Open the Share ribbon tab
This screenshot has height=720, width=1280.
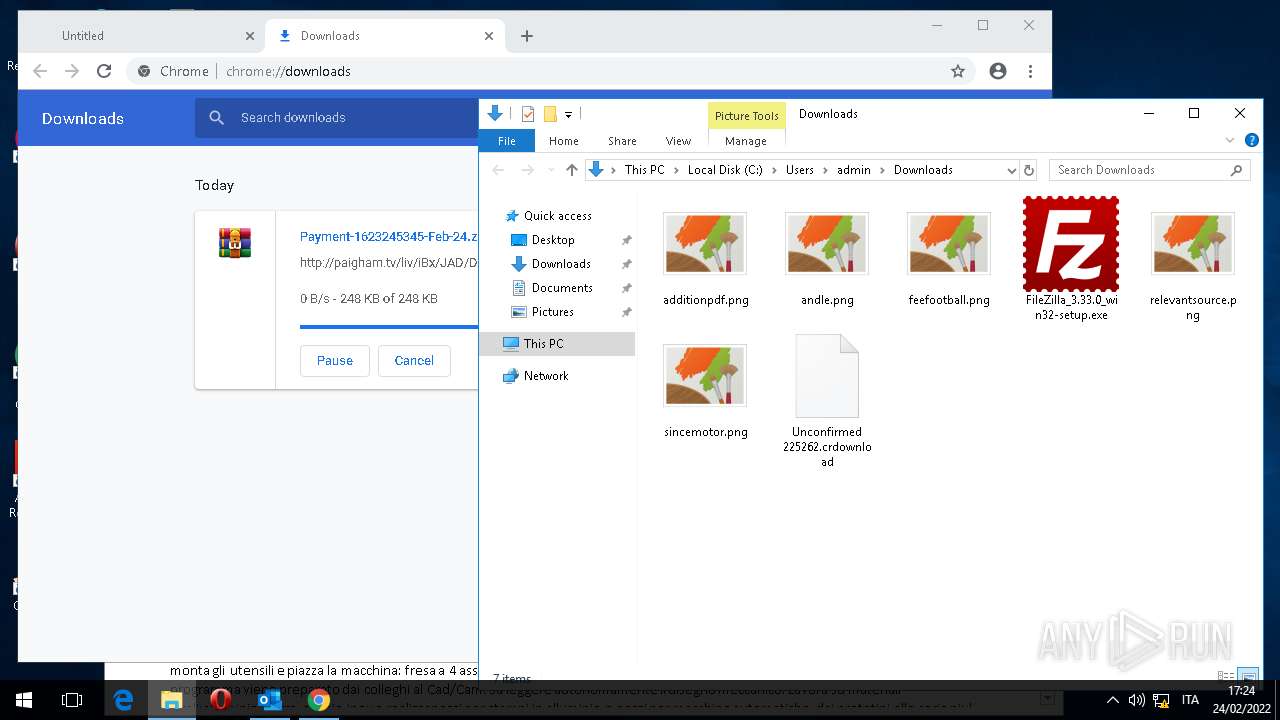pyautogui.click(x=622, y=141)
